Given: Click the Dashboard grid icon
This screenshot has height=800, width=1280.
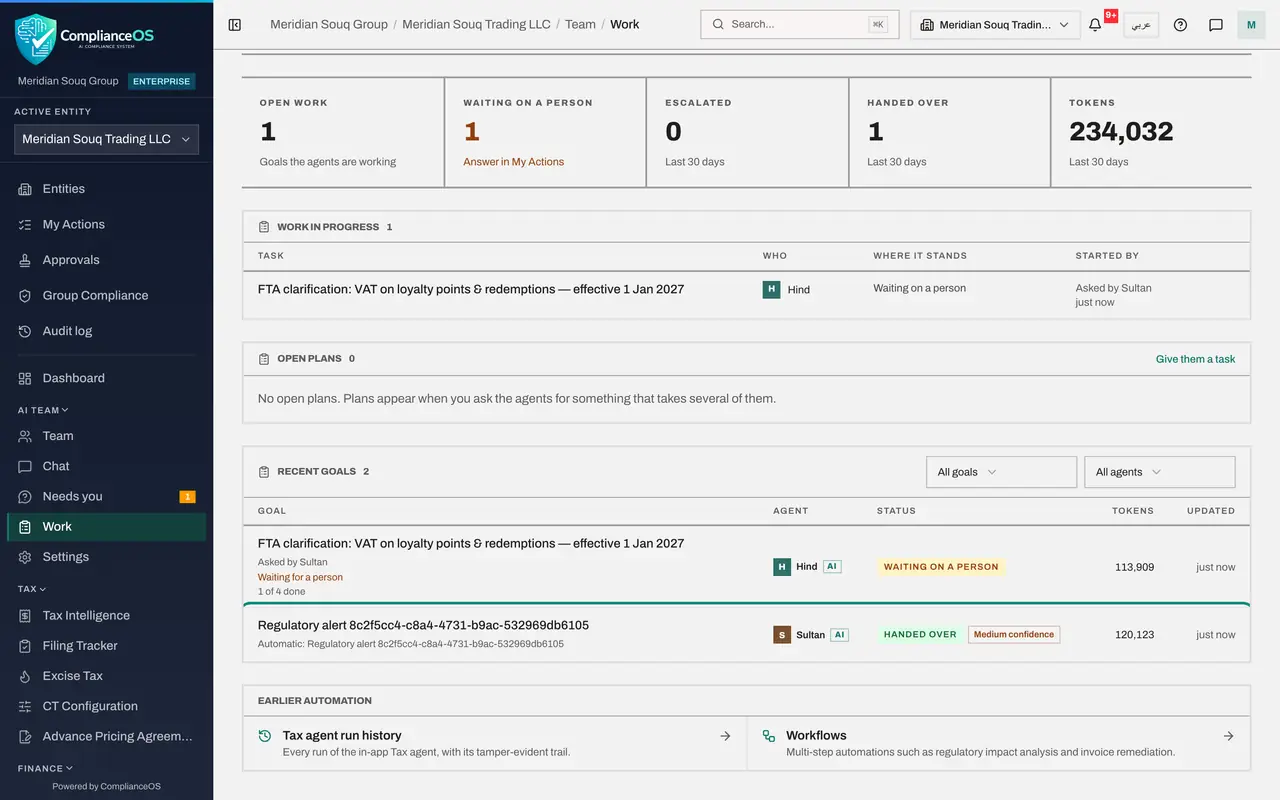Looking at the screenshot, I should [x=25, y=378].
